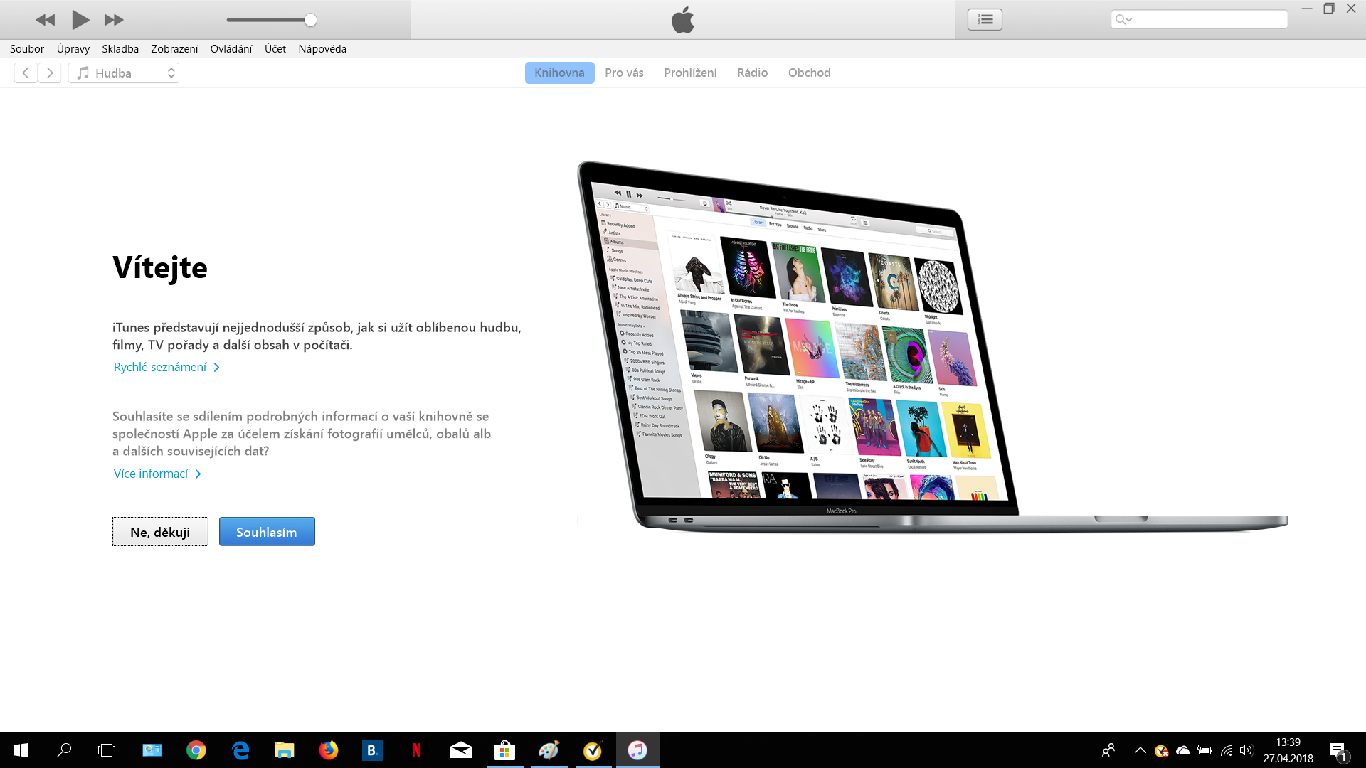Open the Skladba menu
The height and width of the screenshot is (768, 1366).
(x=120, y=49)
